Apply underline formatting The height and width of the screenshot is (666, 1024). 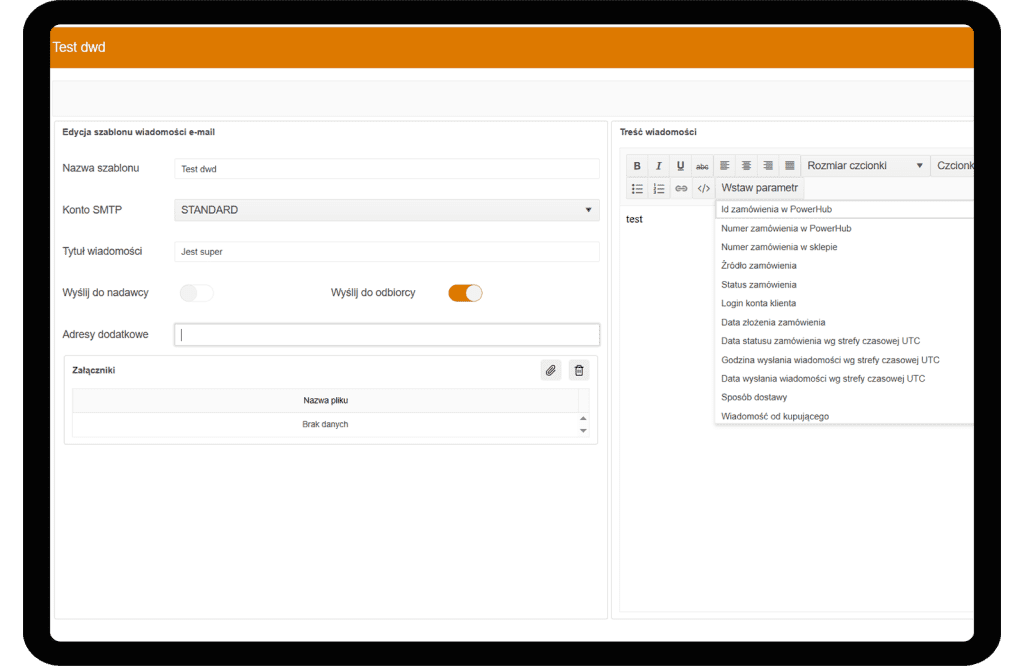click(680, 166)
